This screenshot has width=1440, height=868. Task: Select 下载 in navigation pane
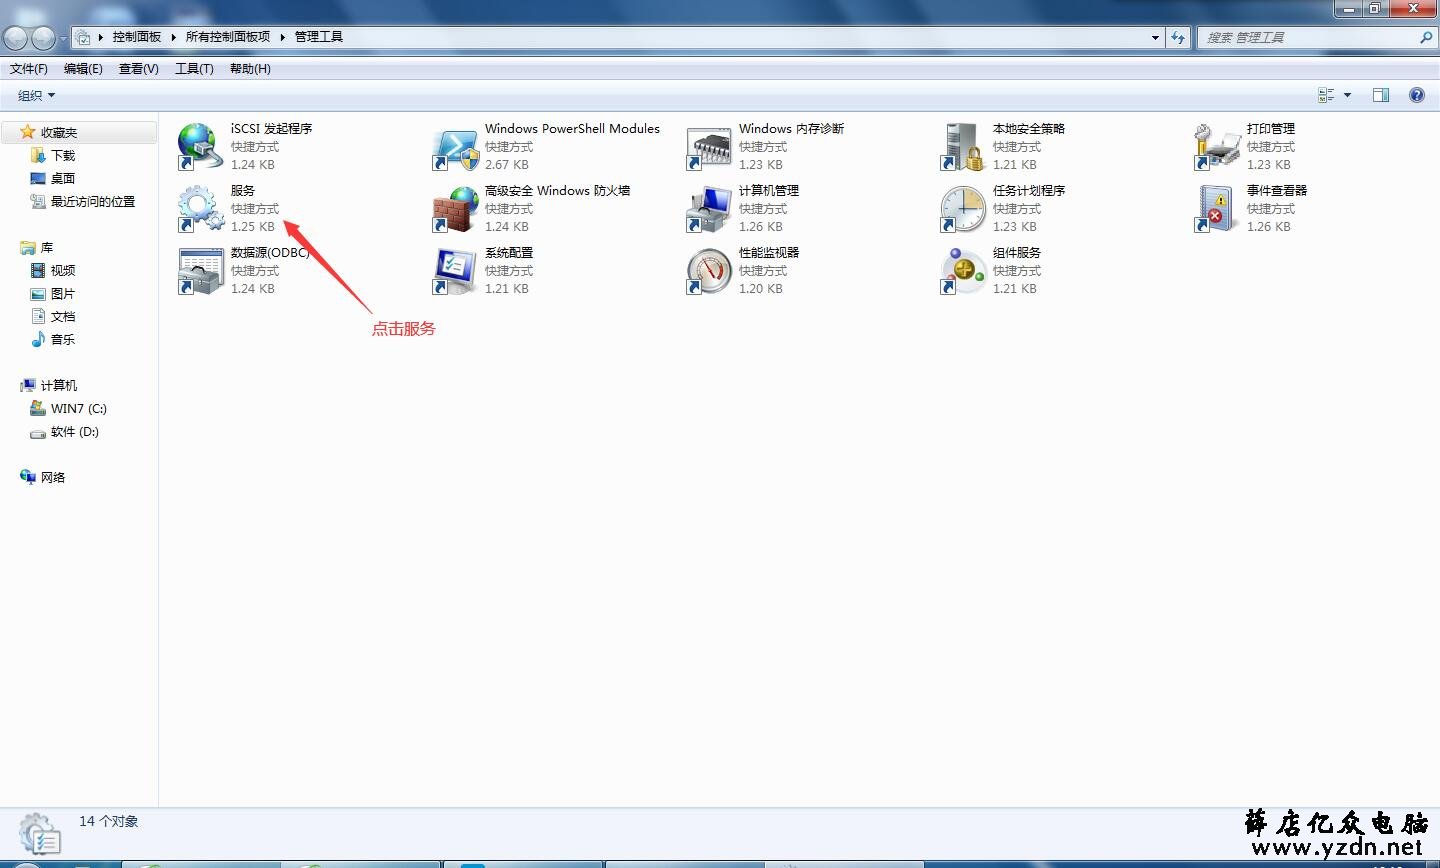tap(63, 155)
